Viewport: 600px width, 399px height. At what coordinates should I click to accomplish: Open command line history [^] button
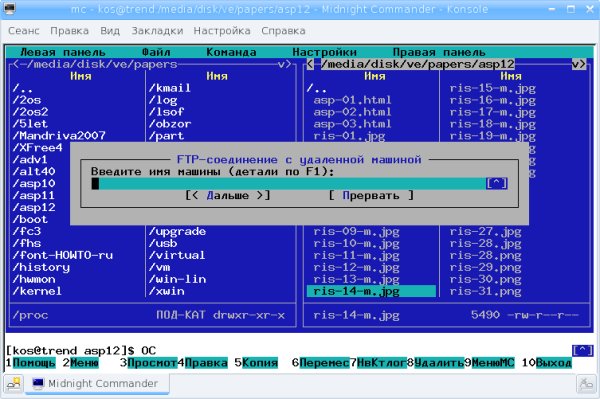(582, 350)
